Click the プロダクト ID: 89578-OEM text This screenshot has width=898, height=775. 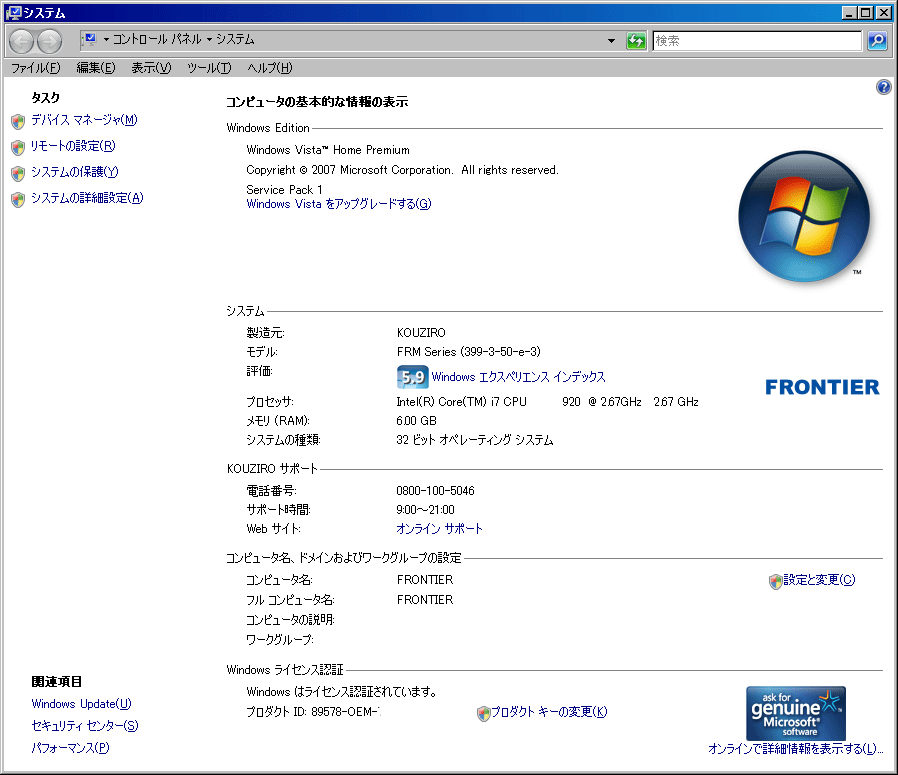click(x=313, y=712)
